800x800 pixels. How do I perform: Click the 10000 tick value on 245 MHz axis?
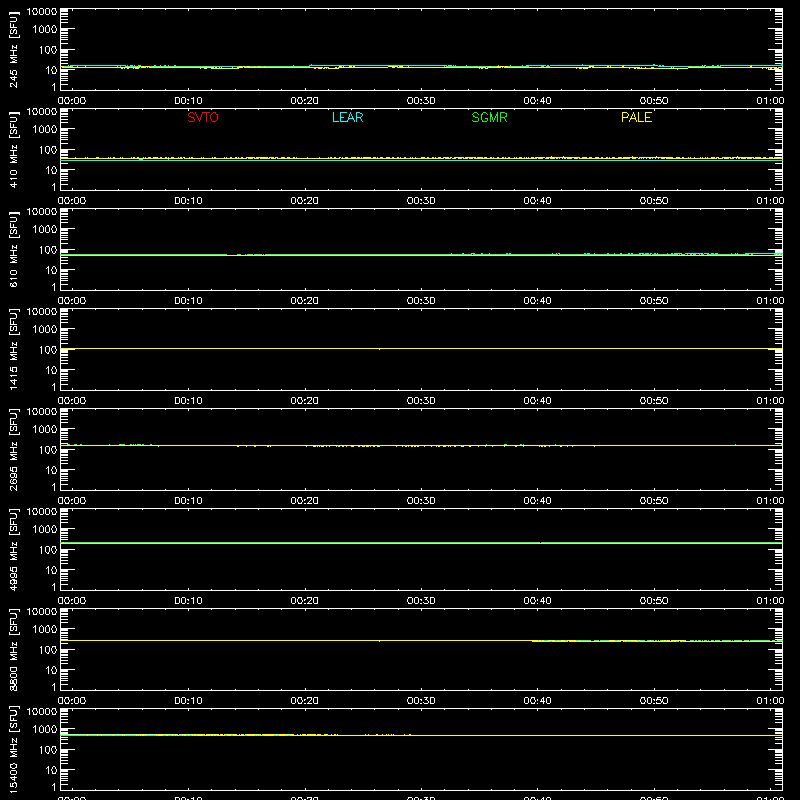coord(42,12)
